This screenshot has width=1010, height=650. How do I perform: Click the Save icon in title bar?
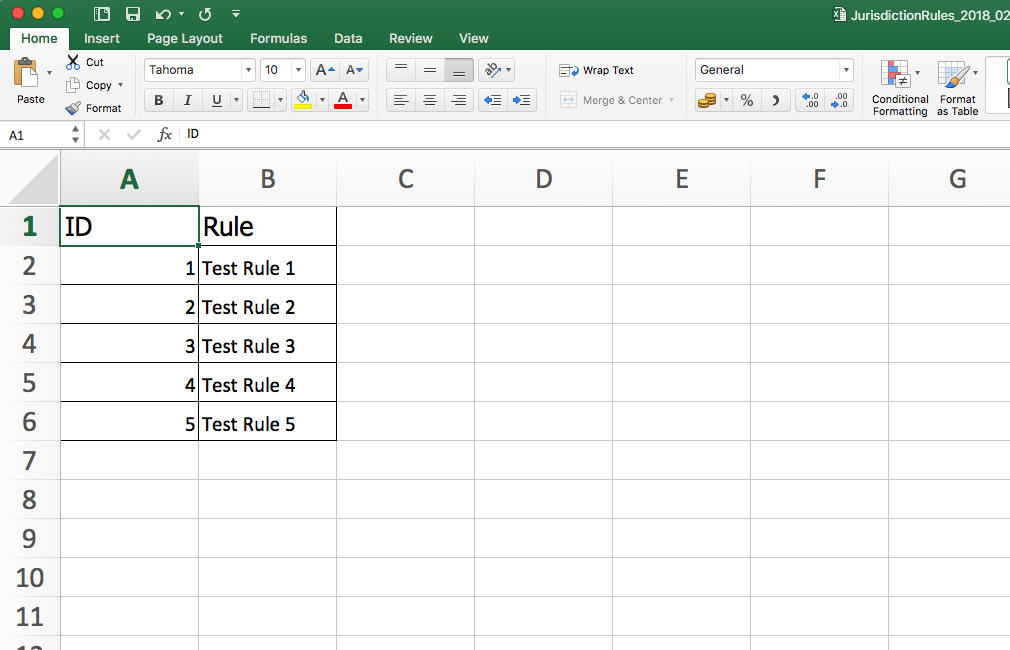click(133, 14)
